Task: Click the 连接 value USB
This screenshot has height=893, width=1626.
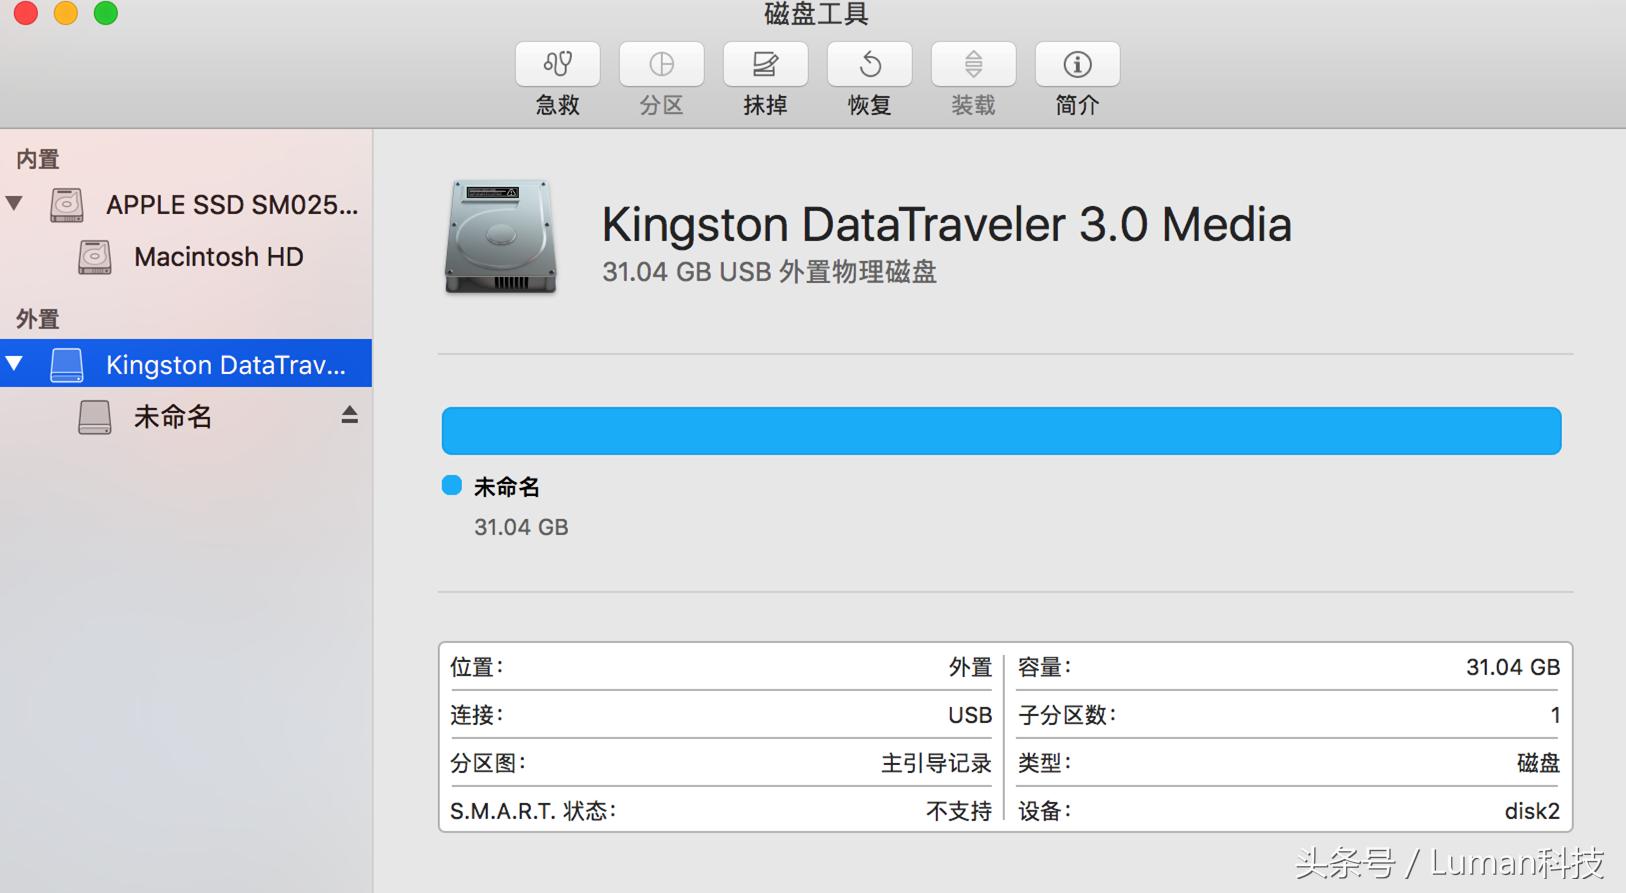Action: [x=970, y=715]
